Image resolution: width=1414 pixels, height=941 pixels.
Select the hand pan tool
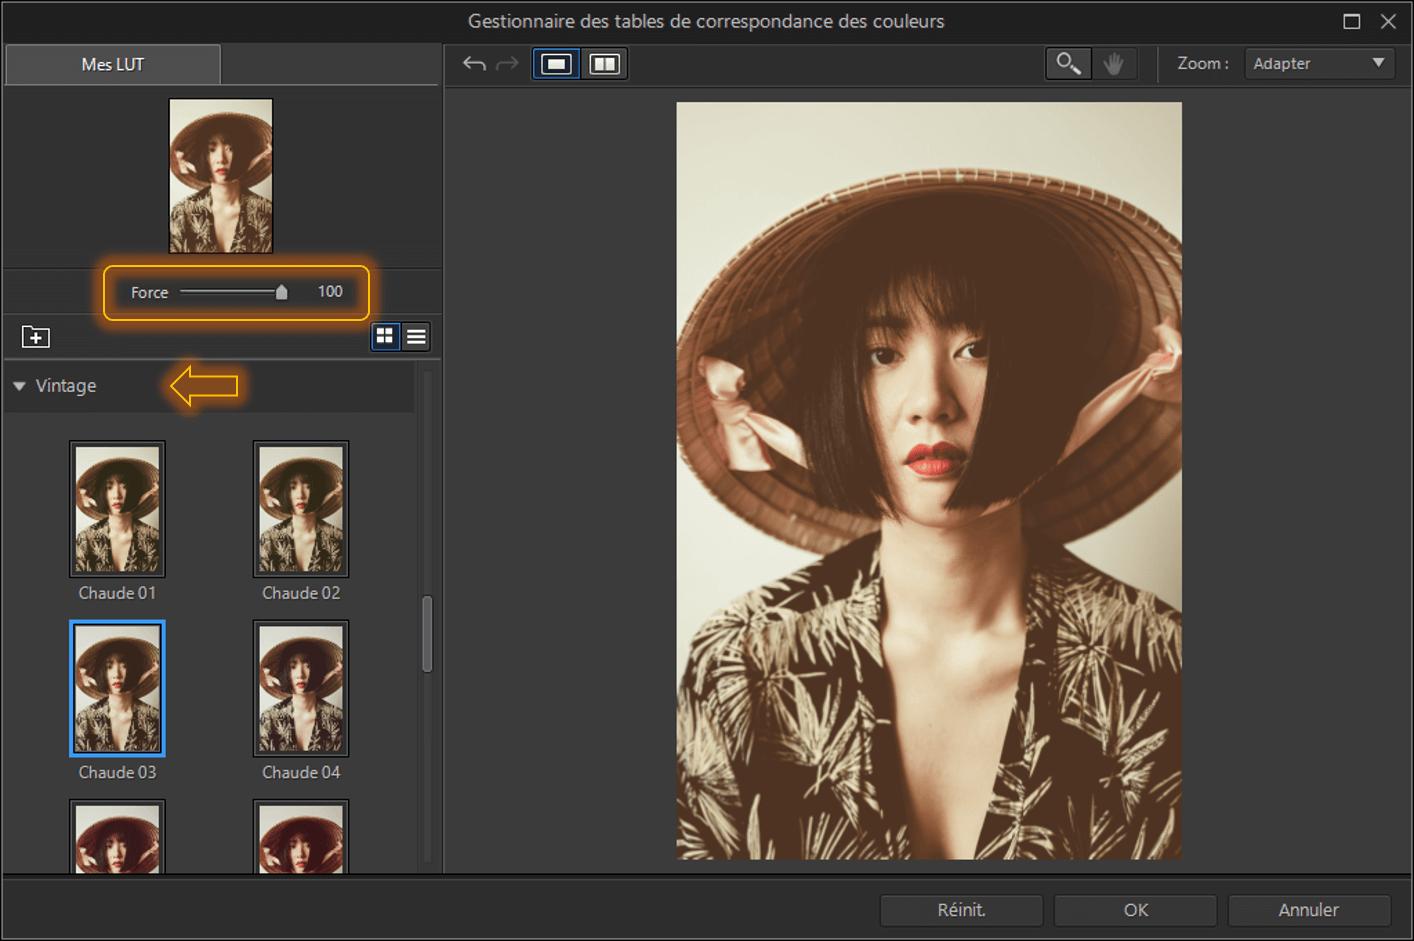click(x=1113, y=64)
